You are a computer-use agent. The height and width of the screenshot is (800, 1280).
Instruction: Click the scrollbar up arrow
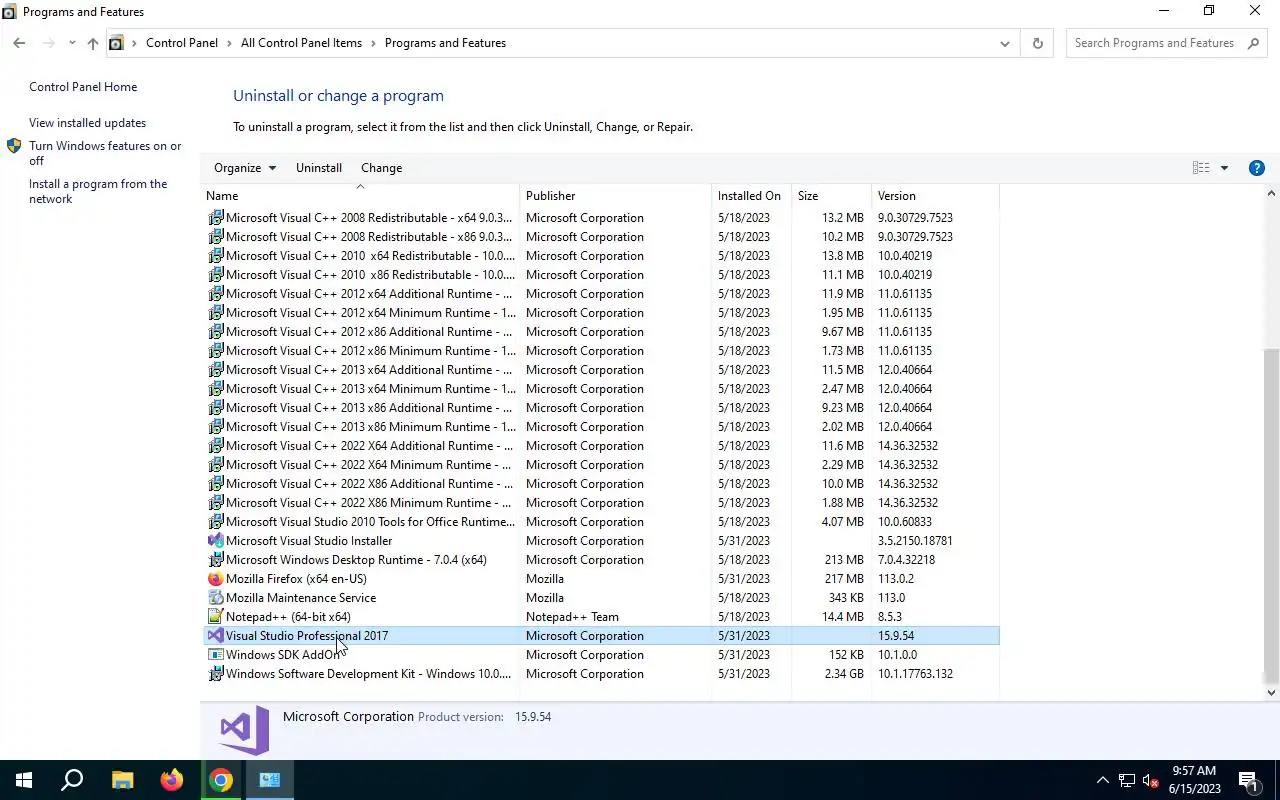coord(1271,193)
